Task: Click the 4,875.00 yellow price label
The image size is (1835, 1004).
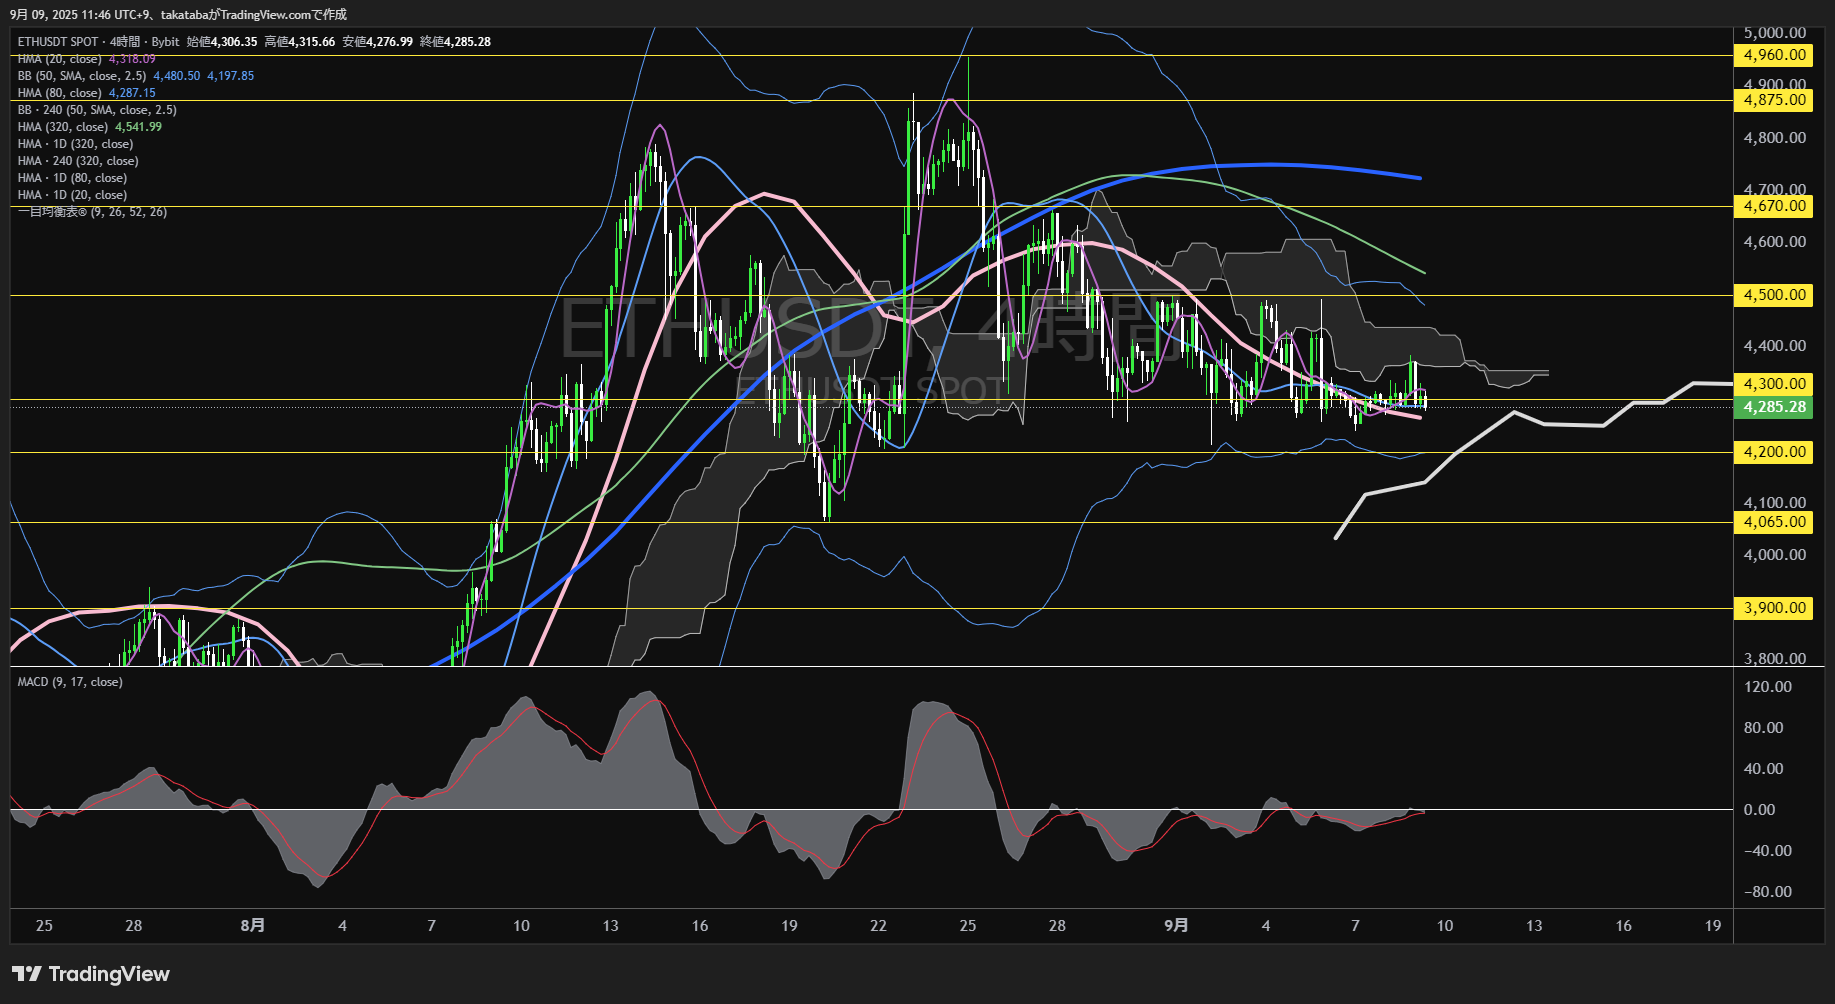Action: point(1773,100)
